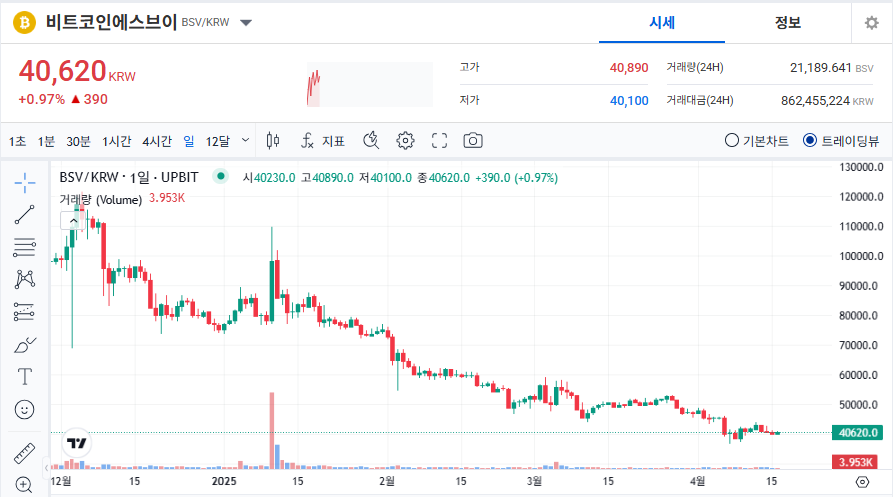Screen dimensions: 893x497
Task: Click the 거래량 (Volume) indicator label
Action: (x=101, y=199)
